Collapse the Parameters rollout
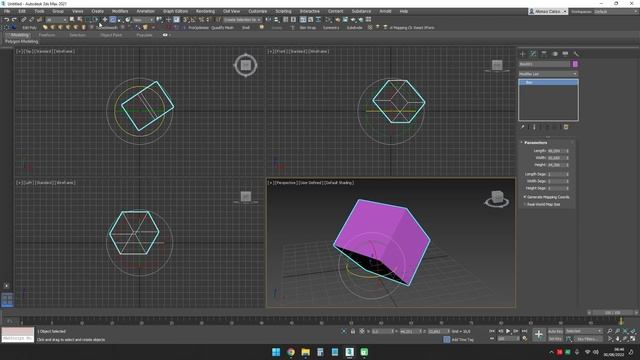This screenshot has height=360, width=640. [536, 142]
